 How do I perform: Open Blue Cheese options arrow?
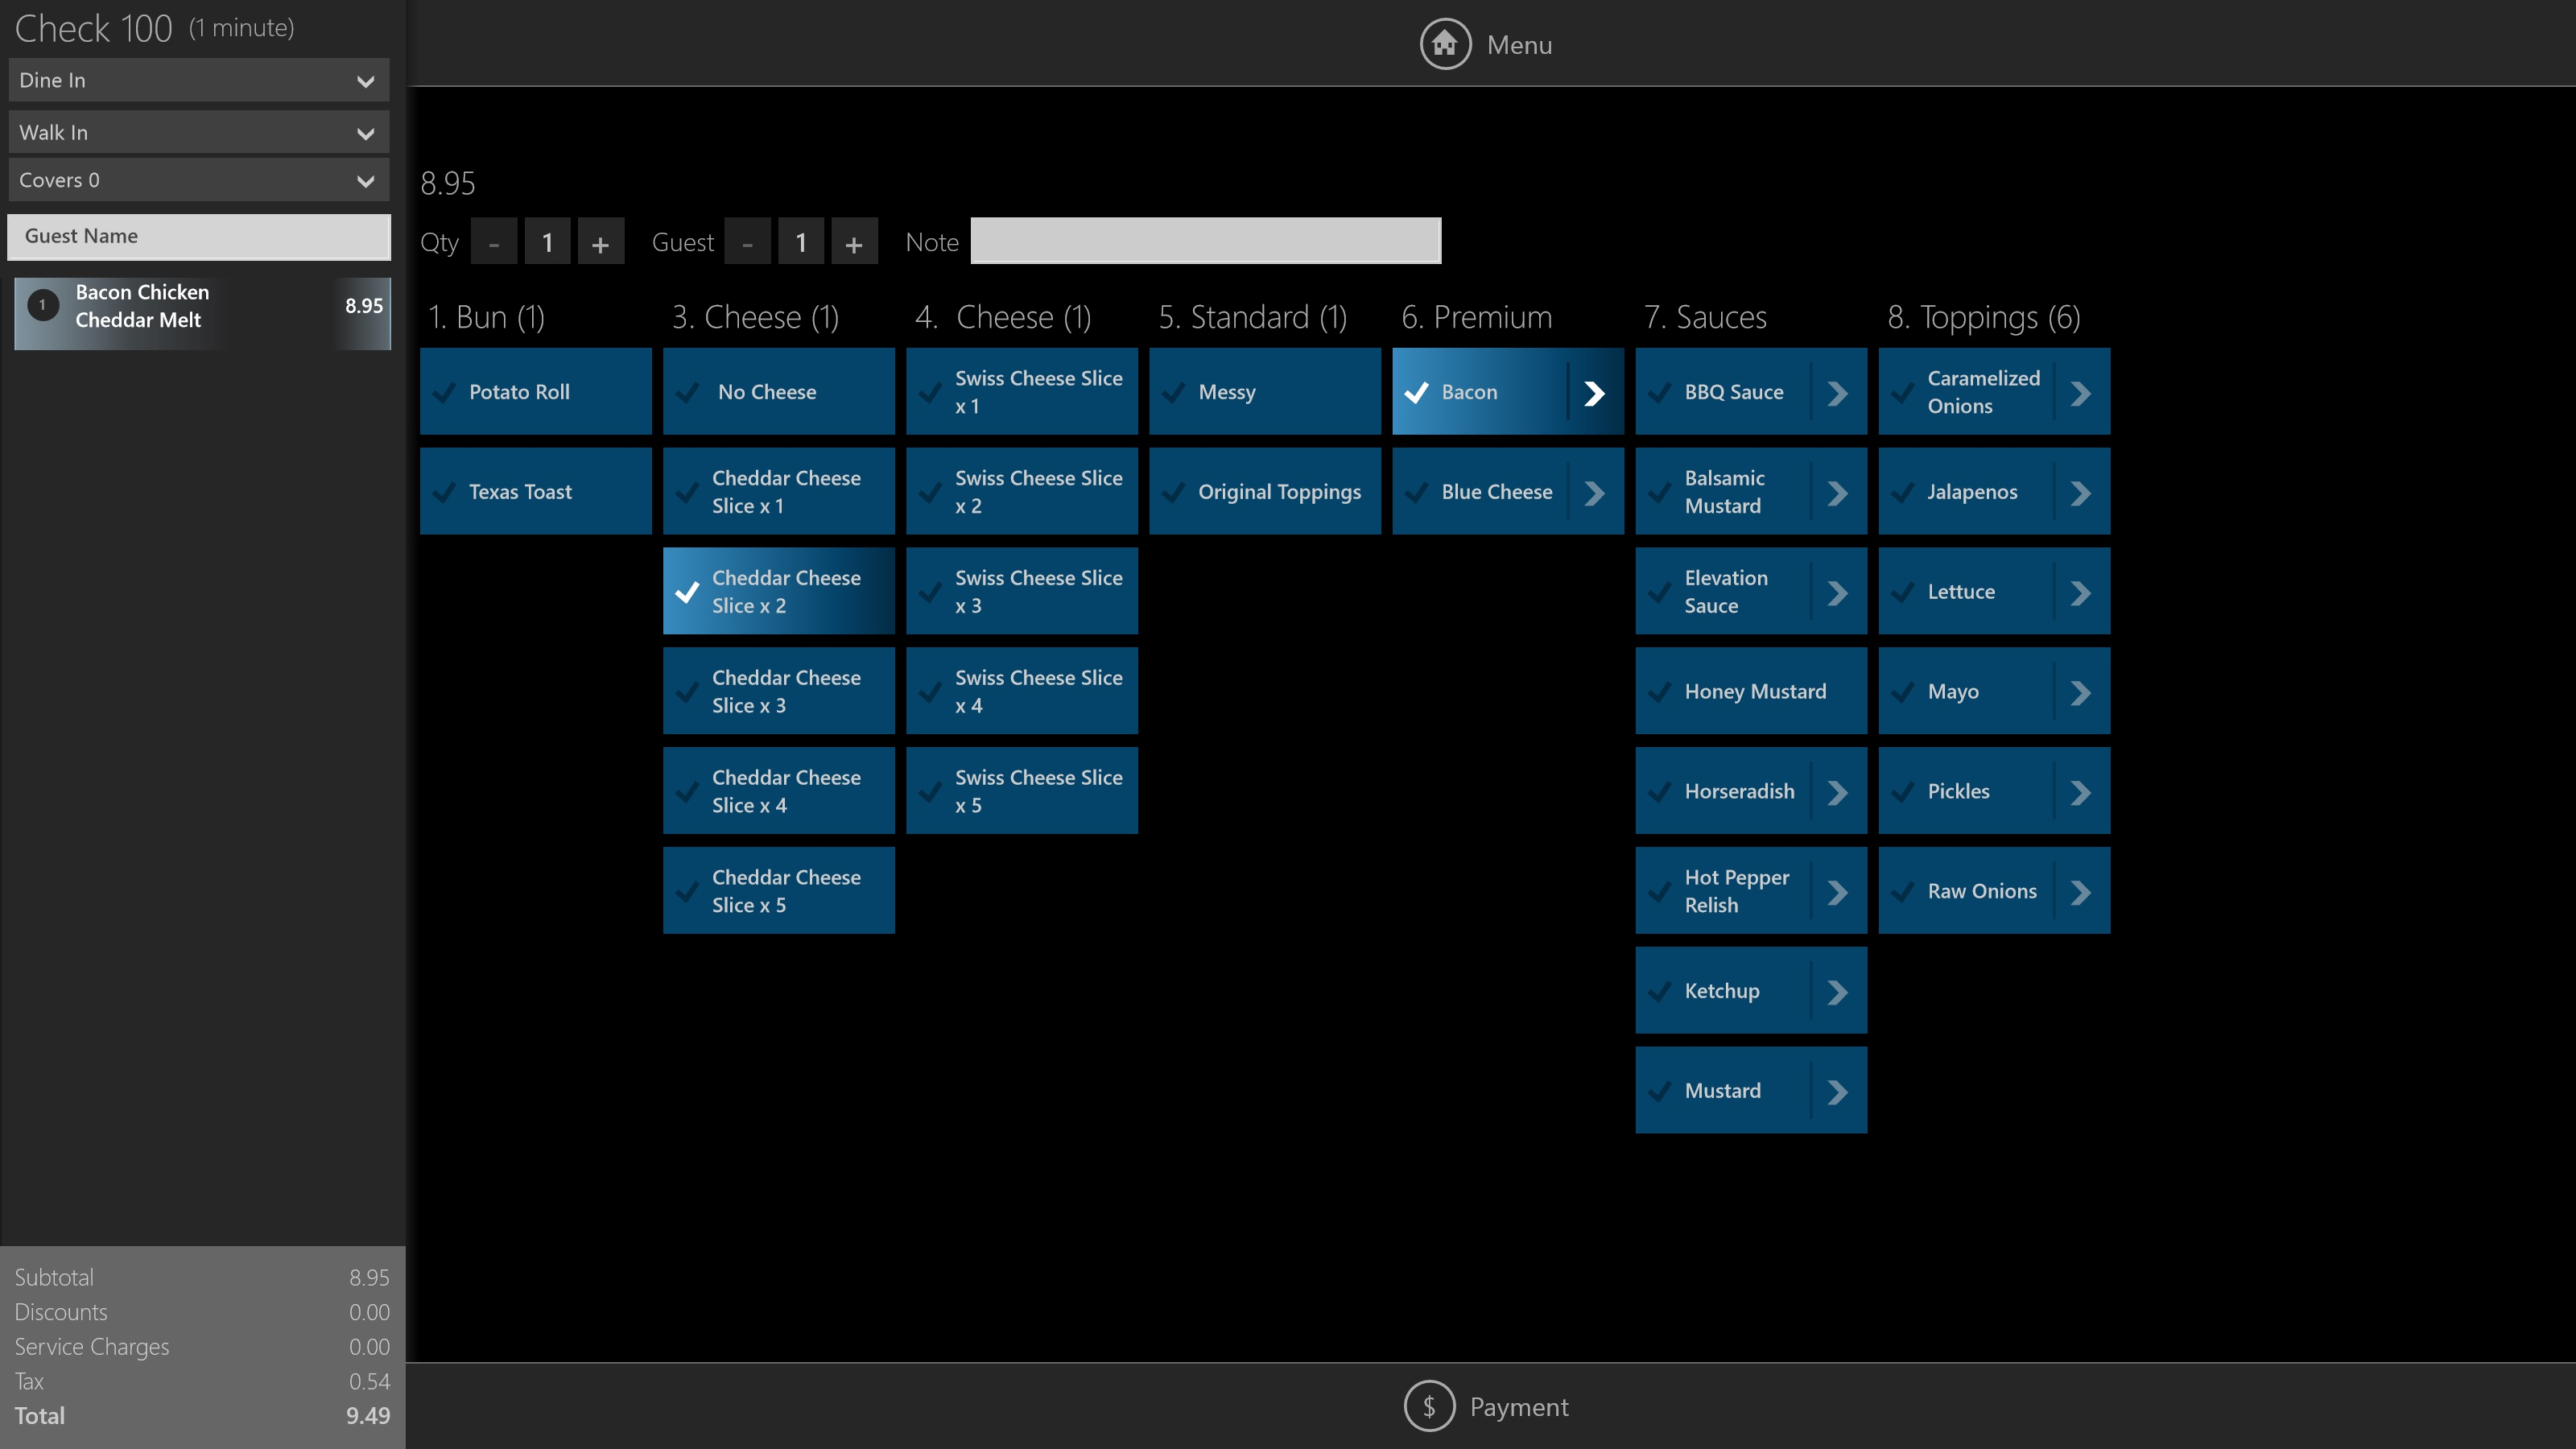tap(1594, 492)
